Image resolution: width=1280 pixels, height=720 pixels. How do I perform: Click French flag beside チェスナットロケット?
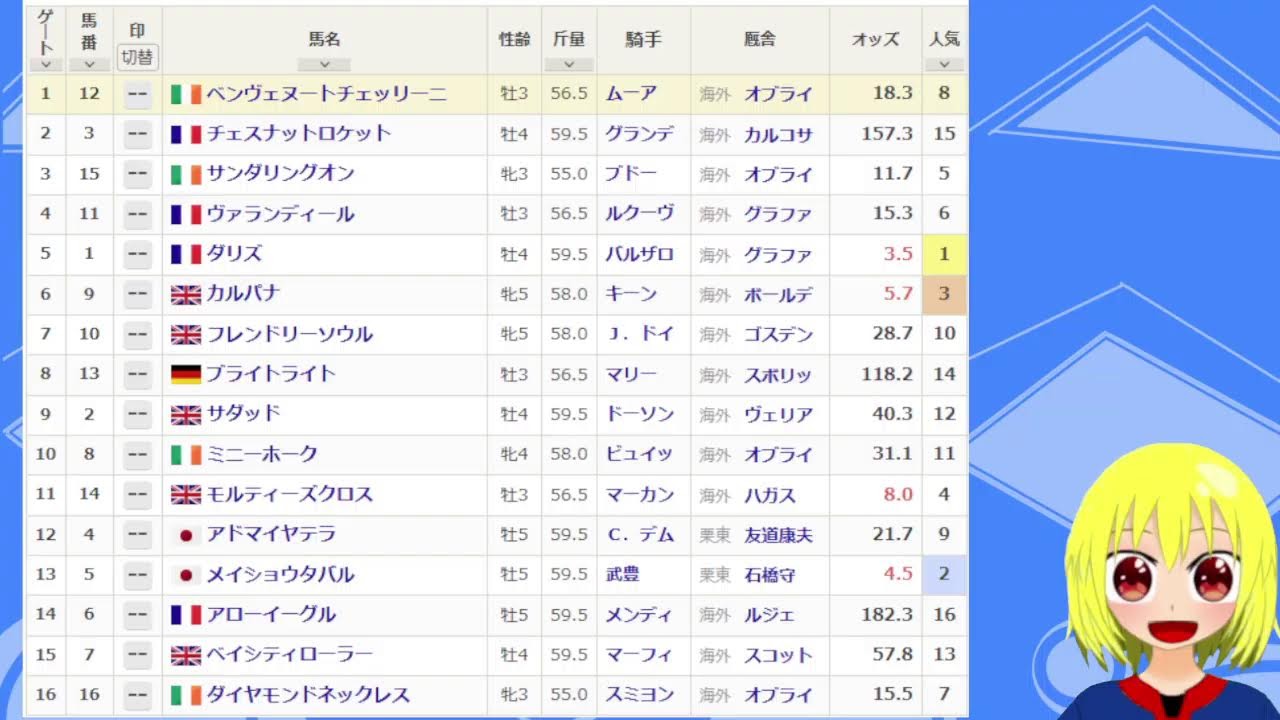(x=186, y=134)
